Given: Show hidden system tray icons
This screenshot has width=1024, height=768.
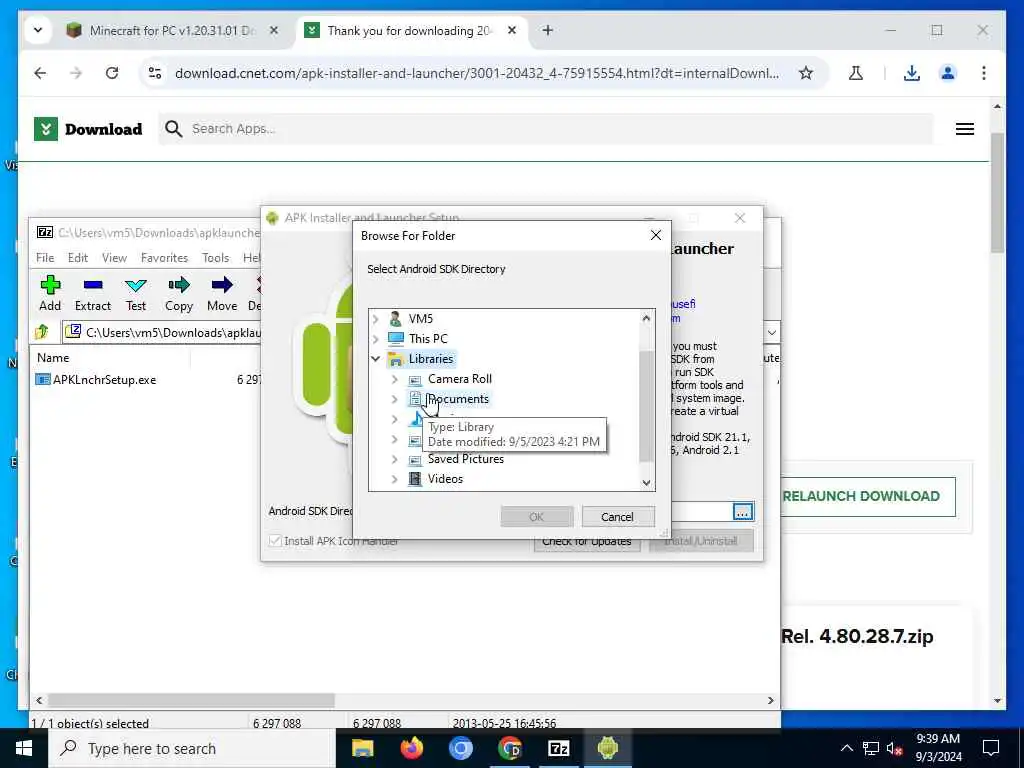Looking at the screenshot, I should (x=846, y=748).
